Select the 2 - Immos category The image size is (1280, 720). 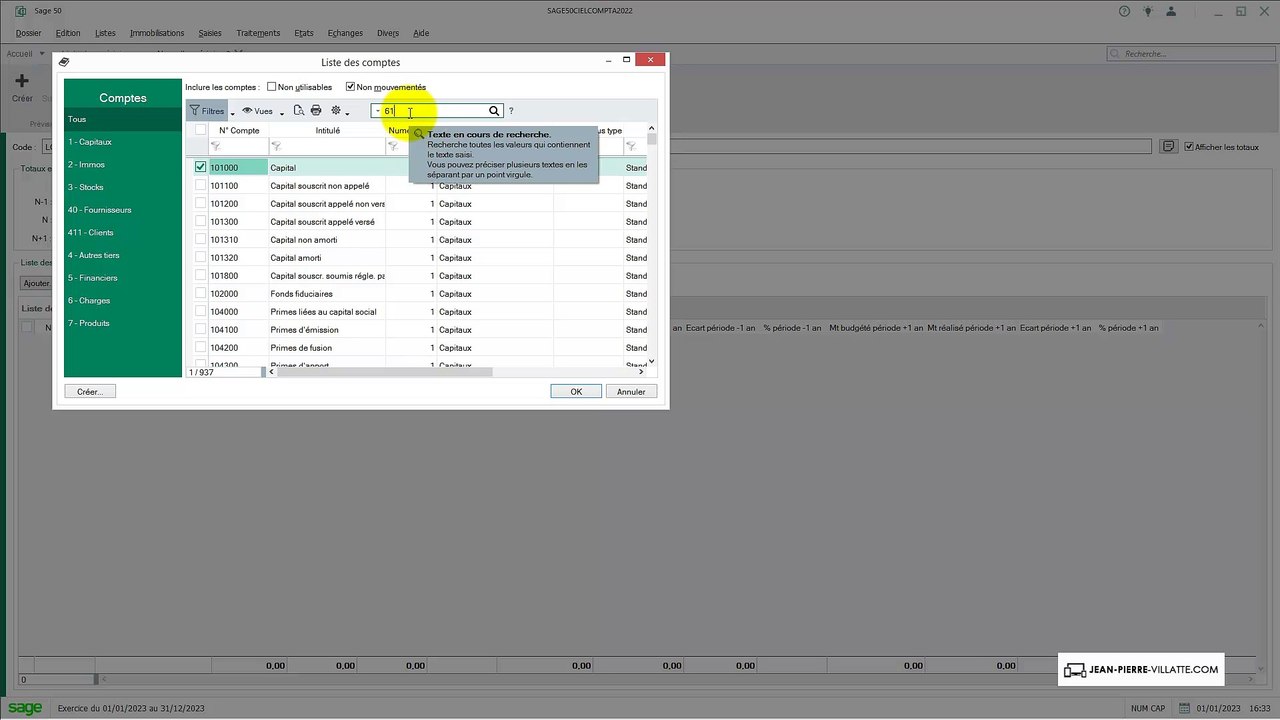point(123,164)
